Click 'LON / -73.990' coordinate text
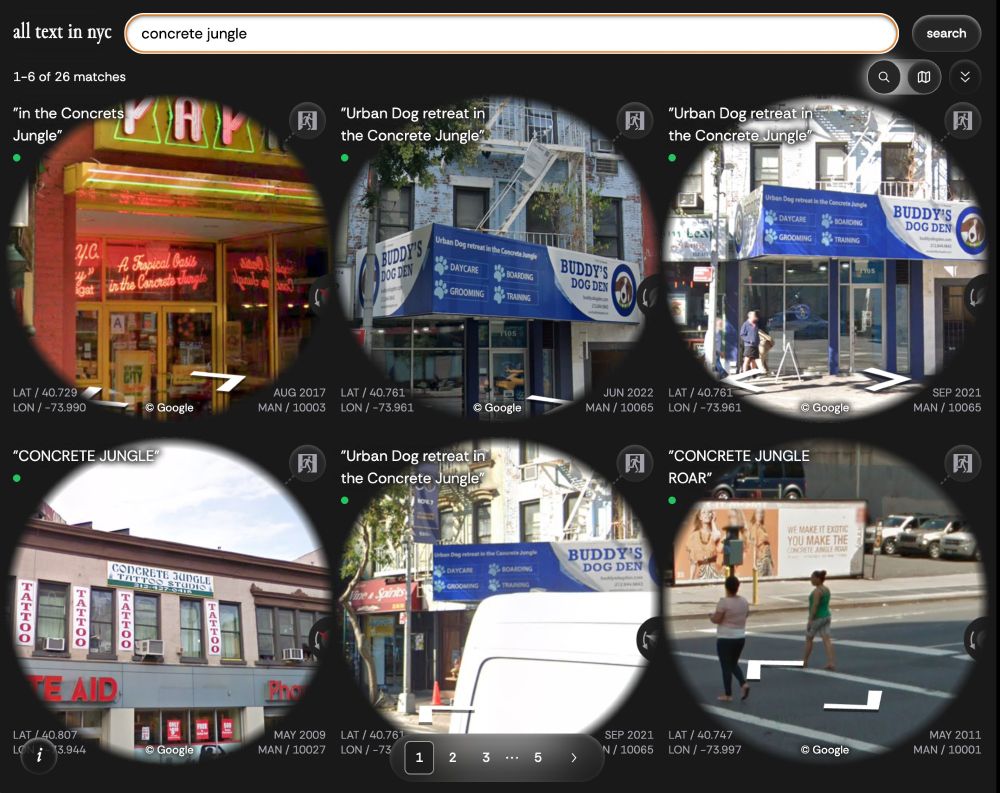The height and width of the screenshot is (793, 1000). [49, 408]
